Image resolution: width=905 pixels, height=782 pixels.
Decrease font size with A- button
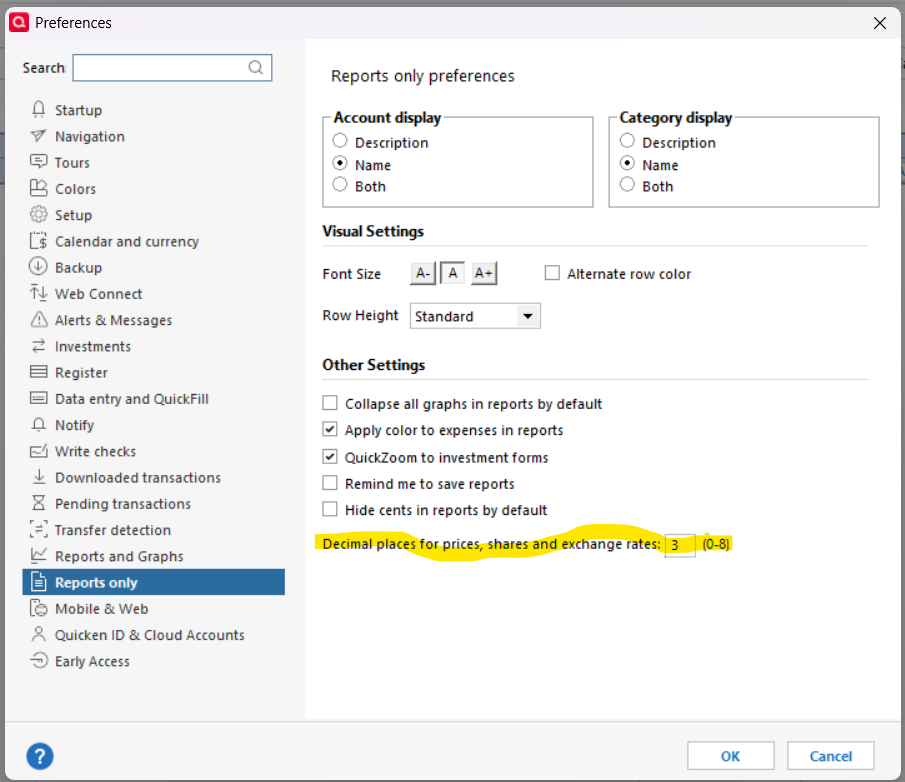[x=423, y=273]
